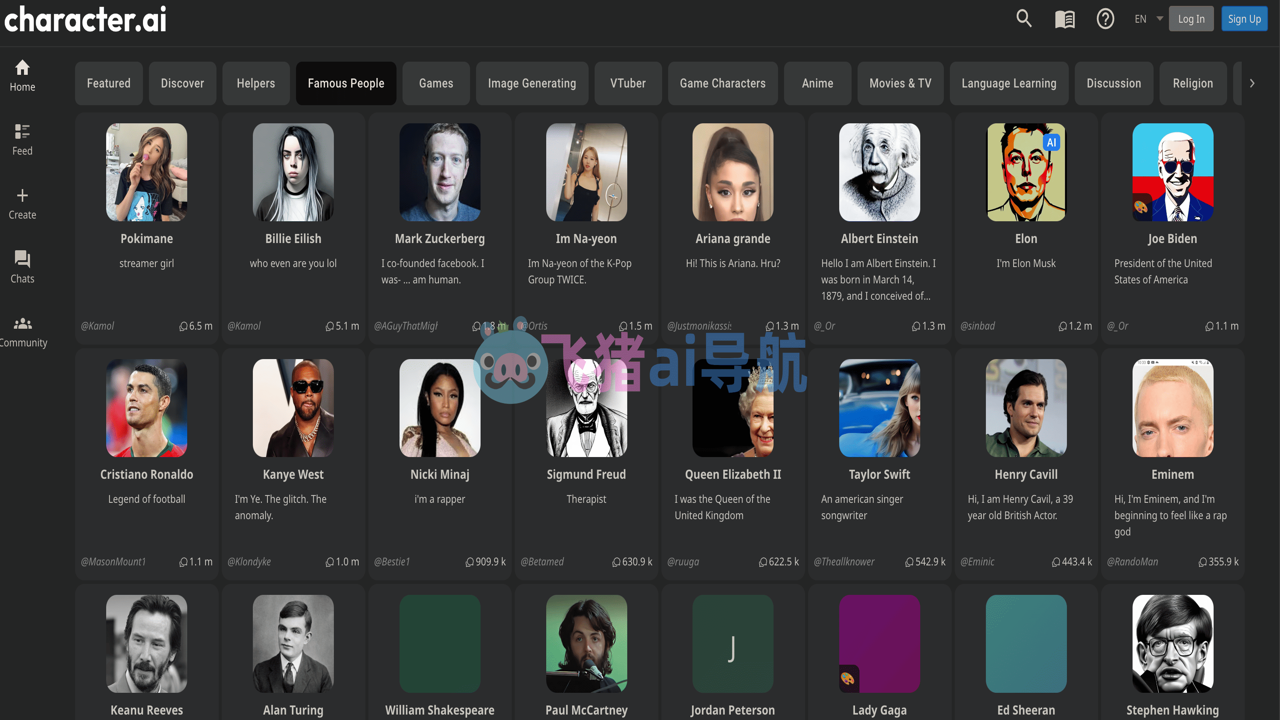
Task: Click the name "Alan Turing"
Action: pyautogui.click(x=293, y=710)
